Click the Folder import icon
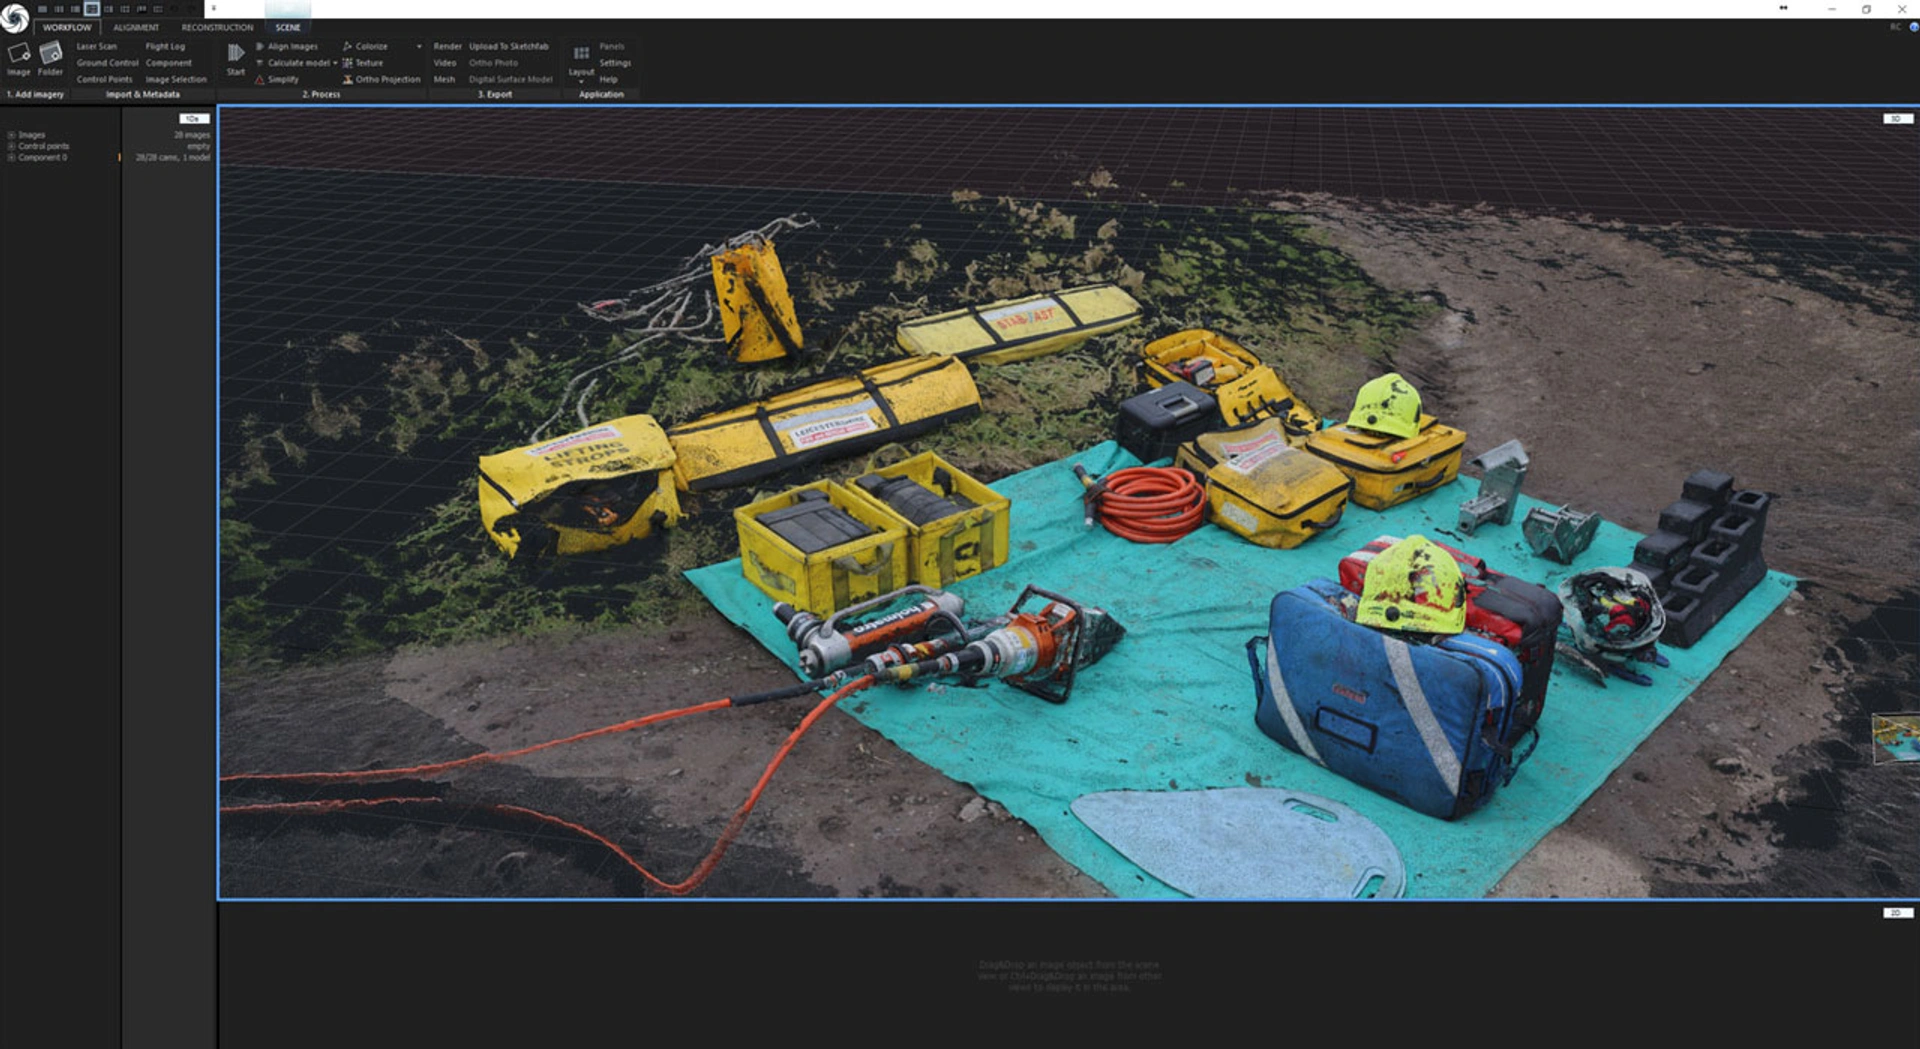 (x=50, y=54)
